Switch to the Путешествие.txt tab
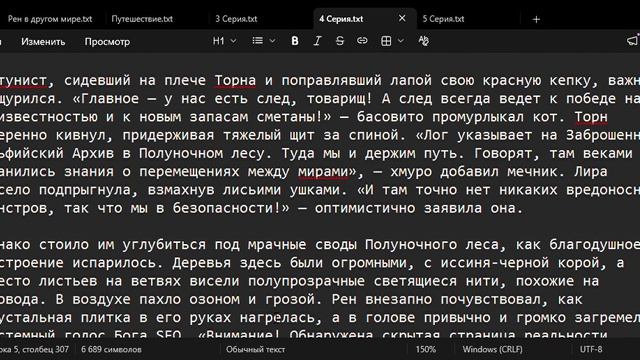 142,19
